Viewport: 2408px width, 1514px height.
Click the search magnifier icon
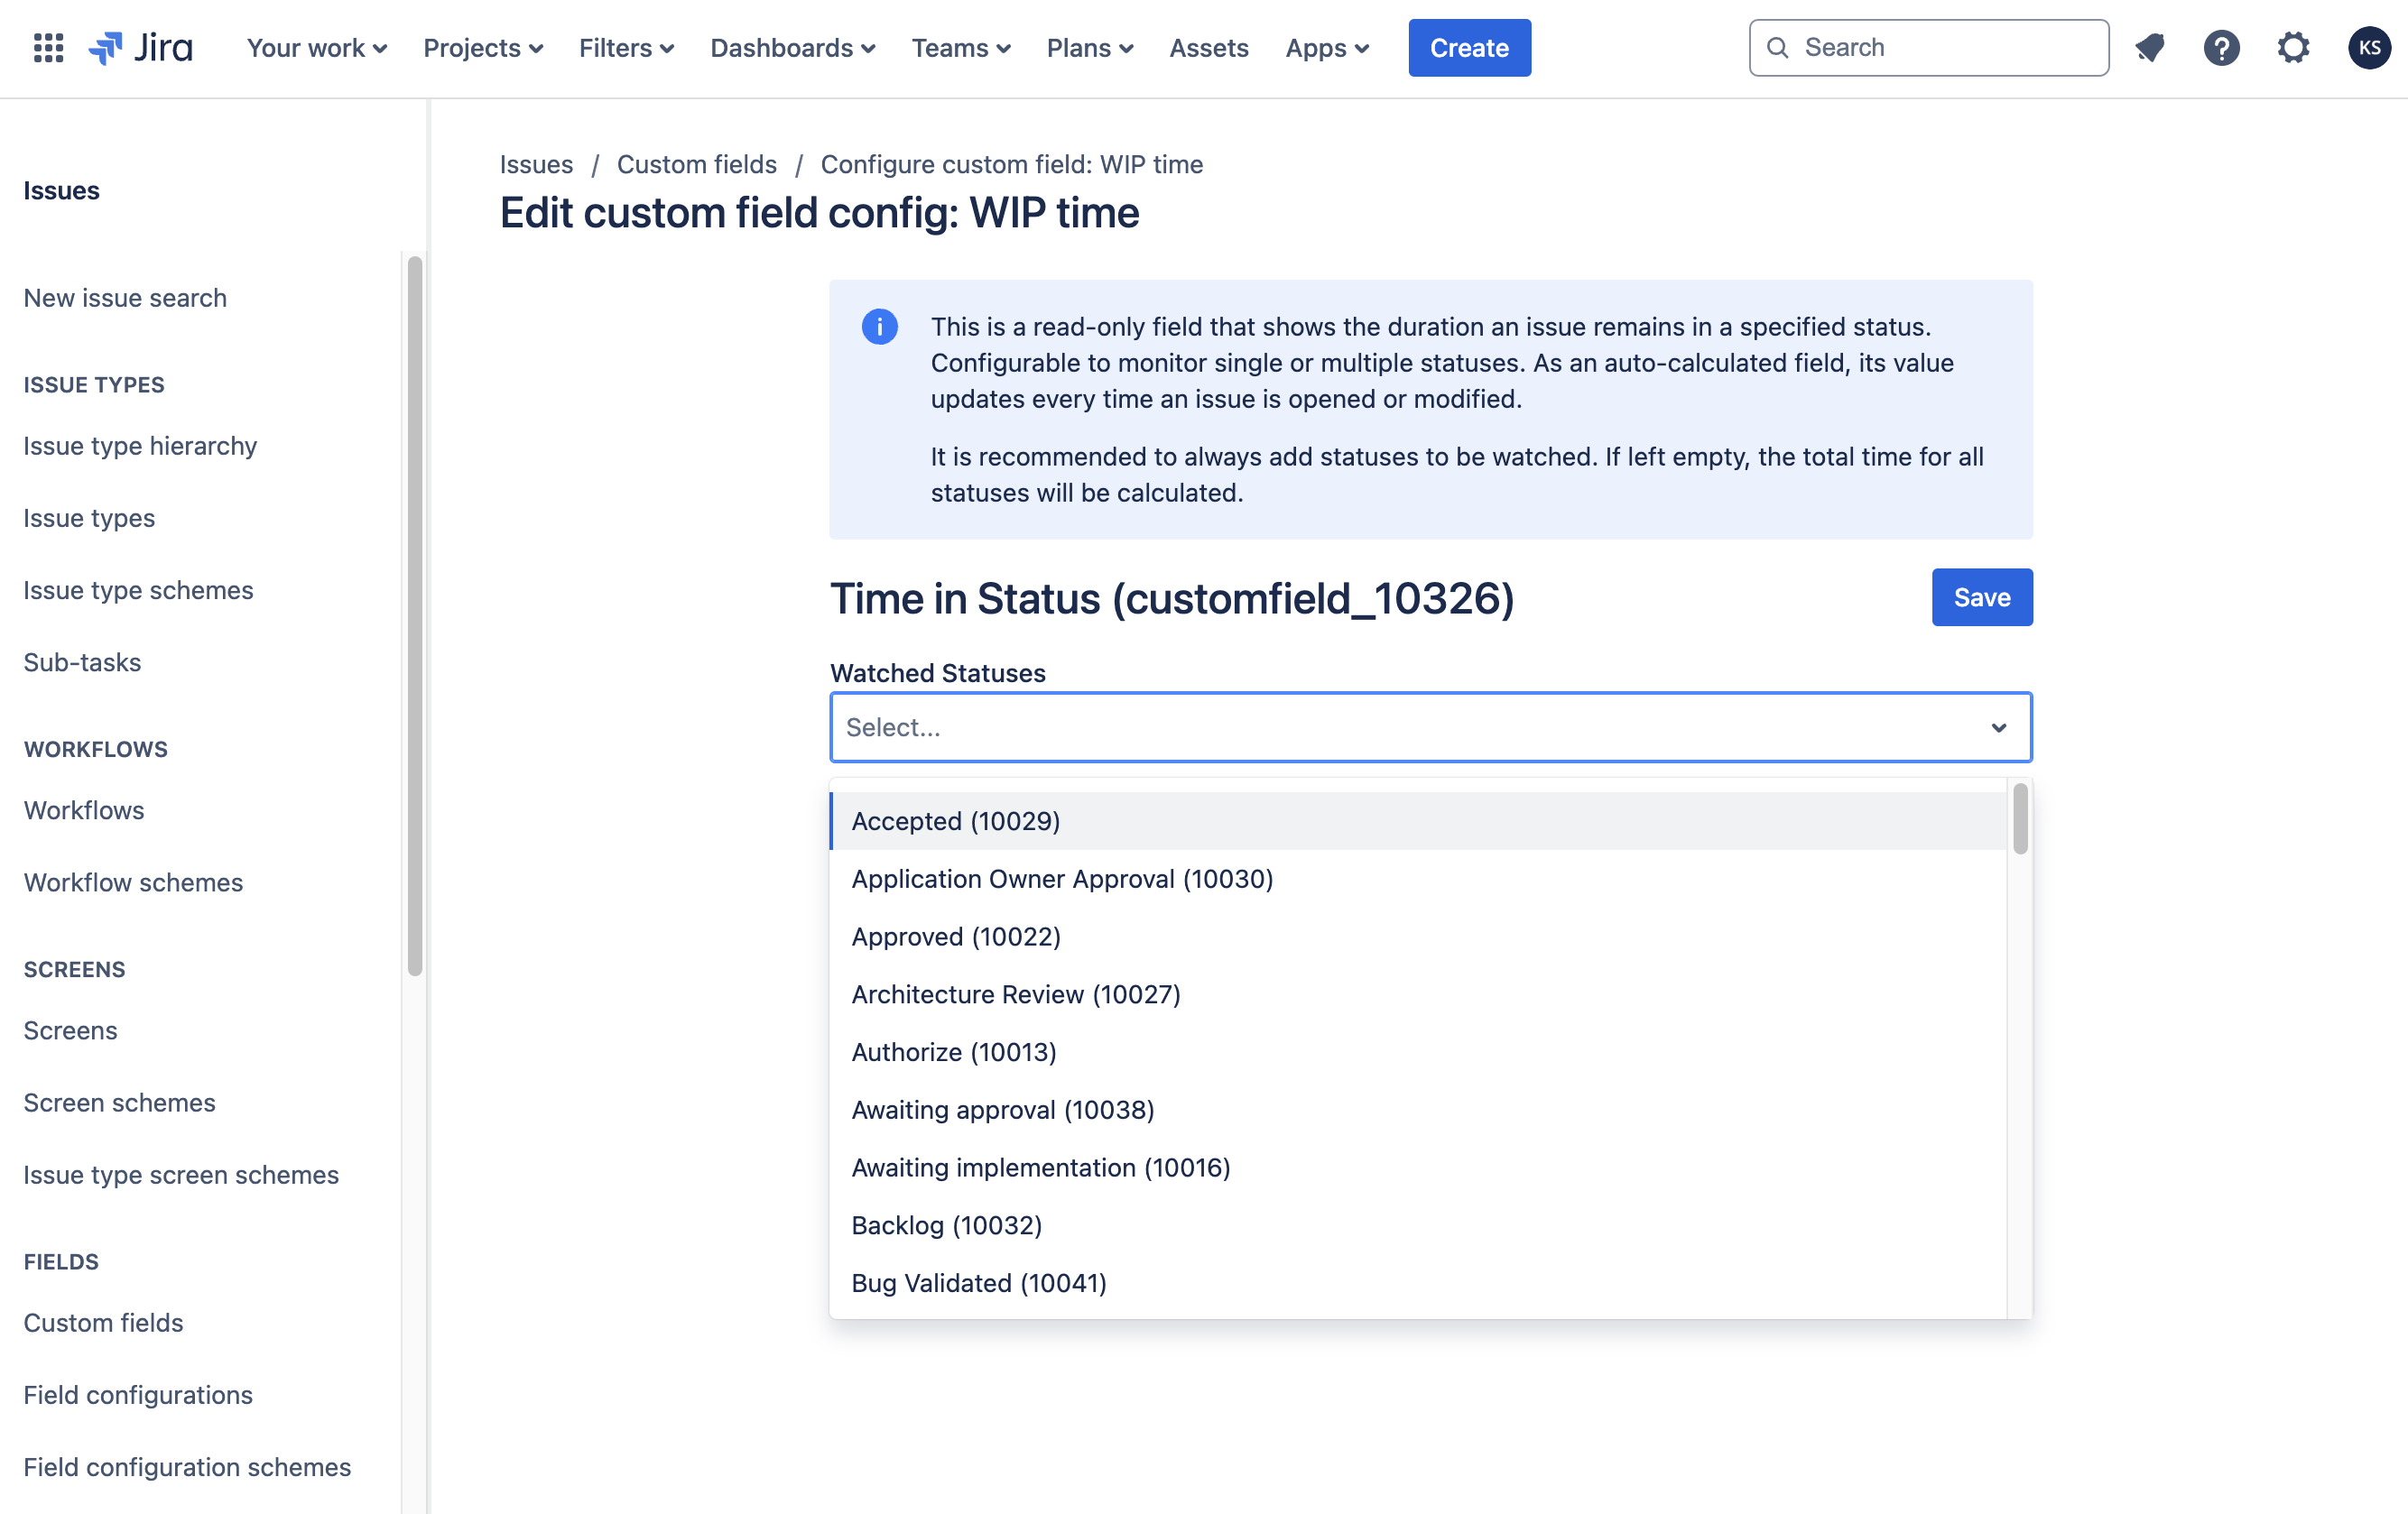tap(1777, 48)
